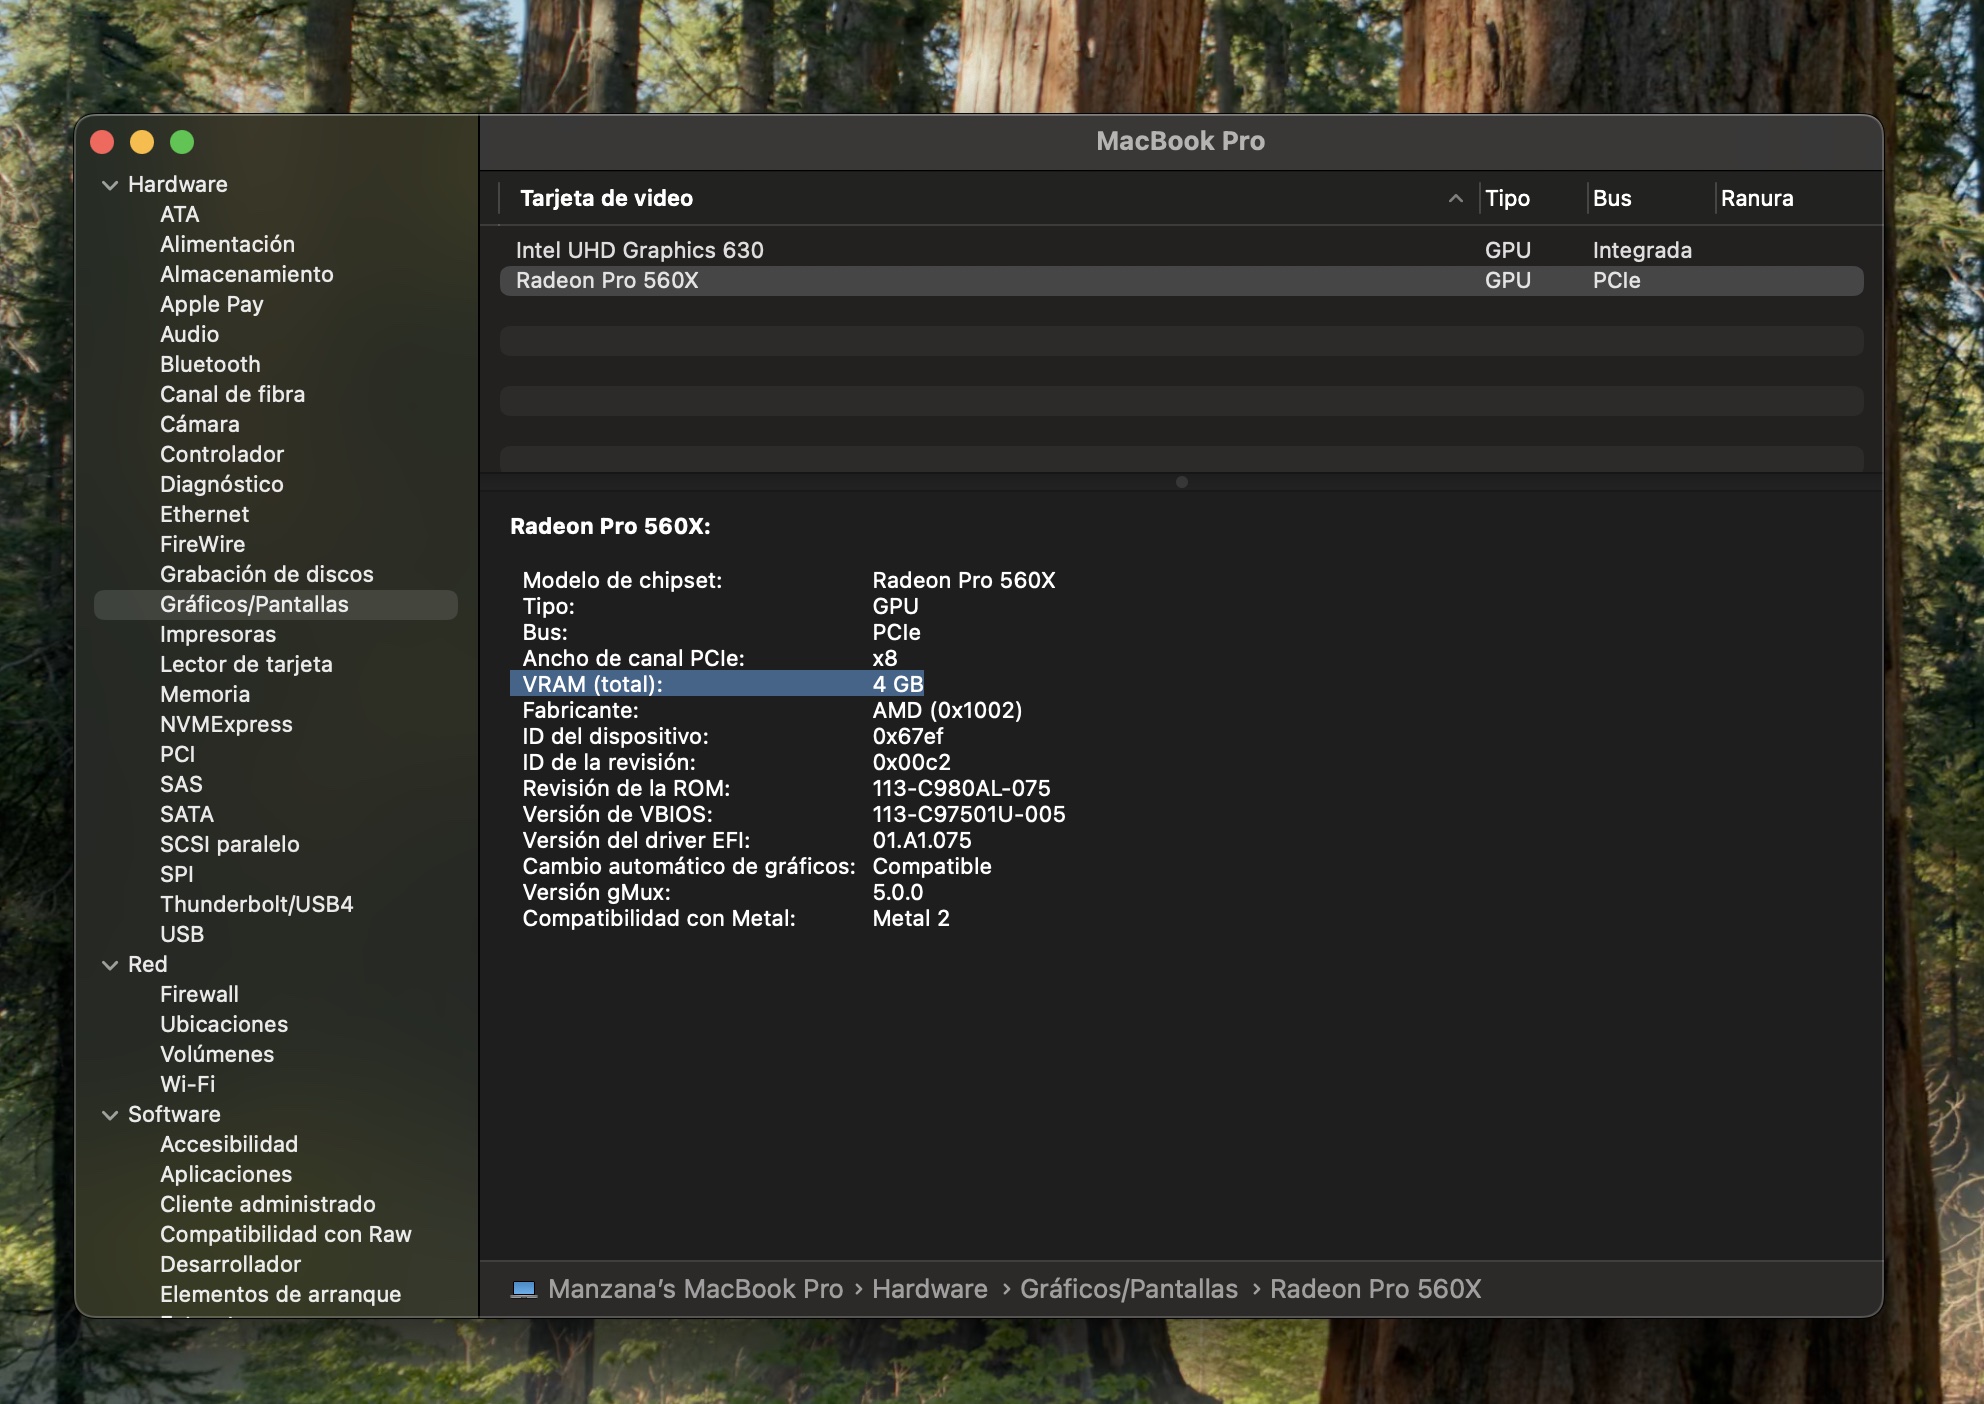The height and width of the screenshot is (1404, 1984).
Task: Sort by the Bus column header
Action: (1611, 199)
